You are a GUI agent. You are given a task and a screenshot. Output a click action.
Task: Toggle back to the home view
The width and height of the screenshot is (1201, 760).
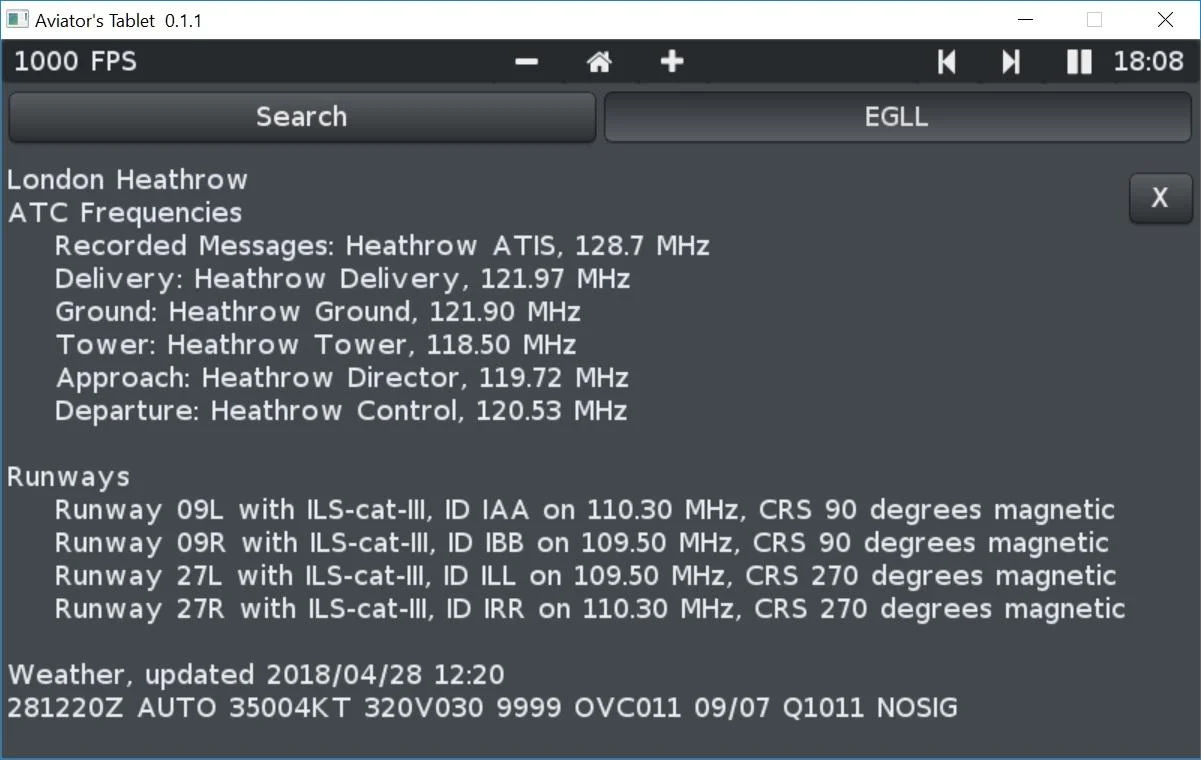point(598,61)
